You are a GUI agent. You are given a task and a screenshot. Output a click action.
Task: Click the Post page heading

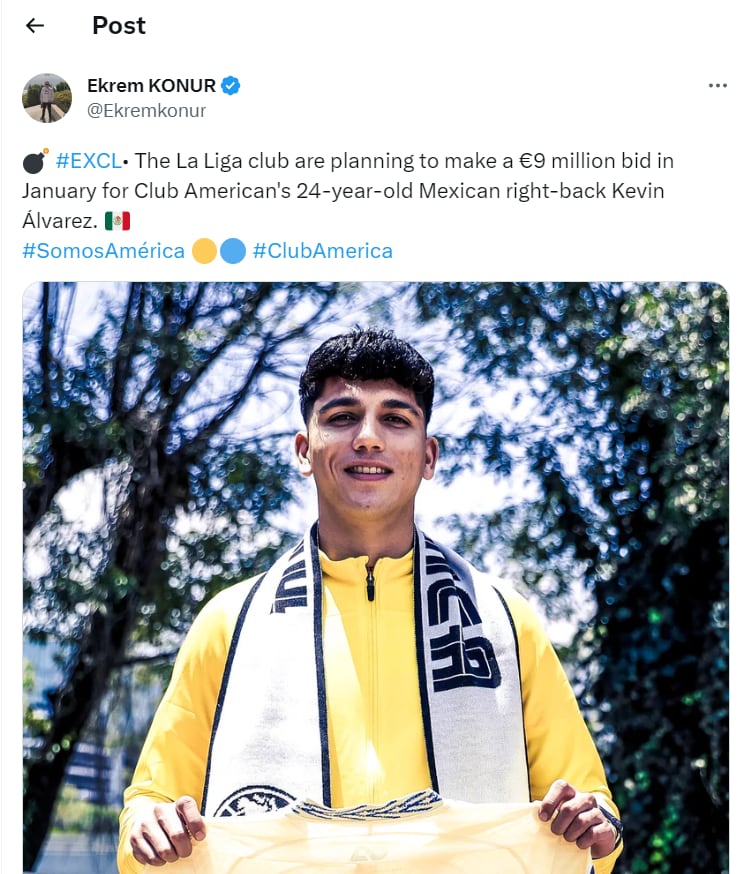[x=119, y=26]
